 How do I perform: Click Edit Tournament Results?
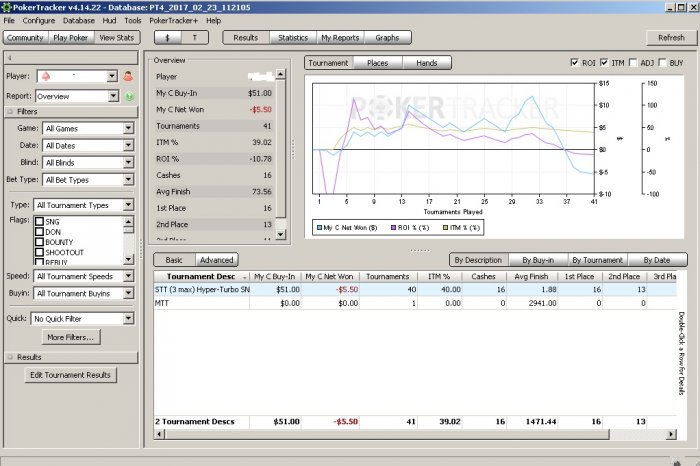pos(71,375)
